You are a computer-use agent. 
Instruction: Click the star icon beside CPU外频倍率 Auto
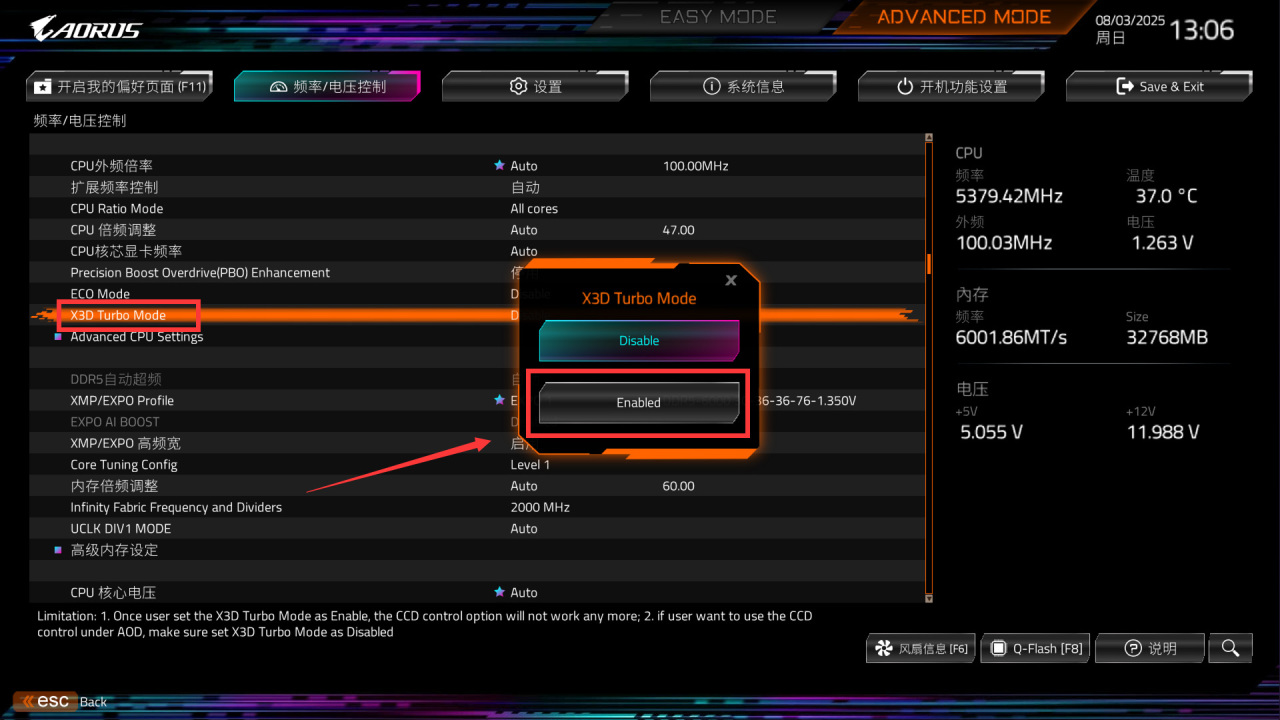499,166
